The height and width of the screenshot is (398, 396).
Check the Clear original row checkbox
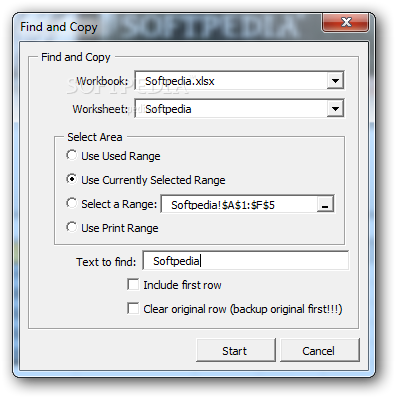click(x=133, y=308)
